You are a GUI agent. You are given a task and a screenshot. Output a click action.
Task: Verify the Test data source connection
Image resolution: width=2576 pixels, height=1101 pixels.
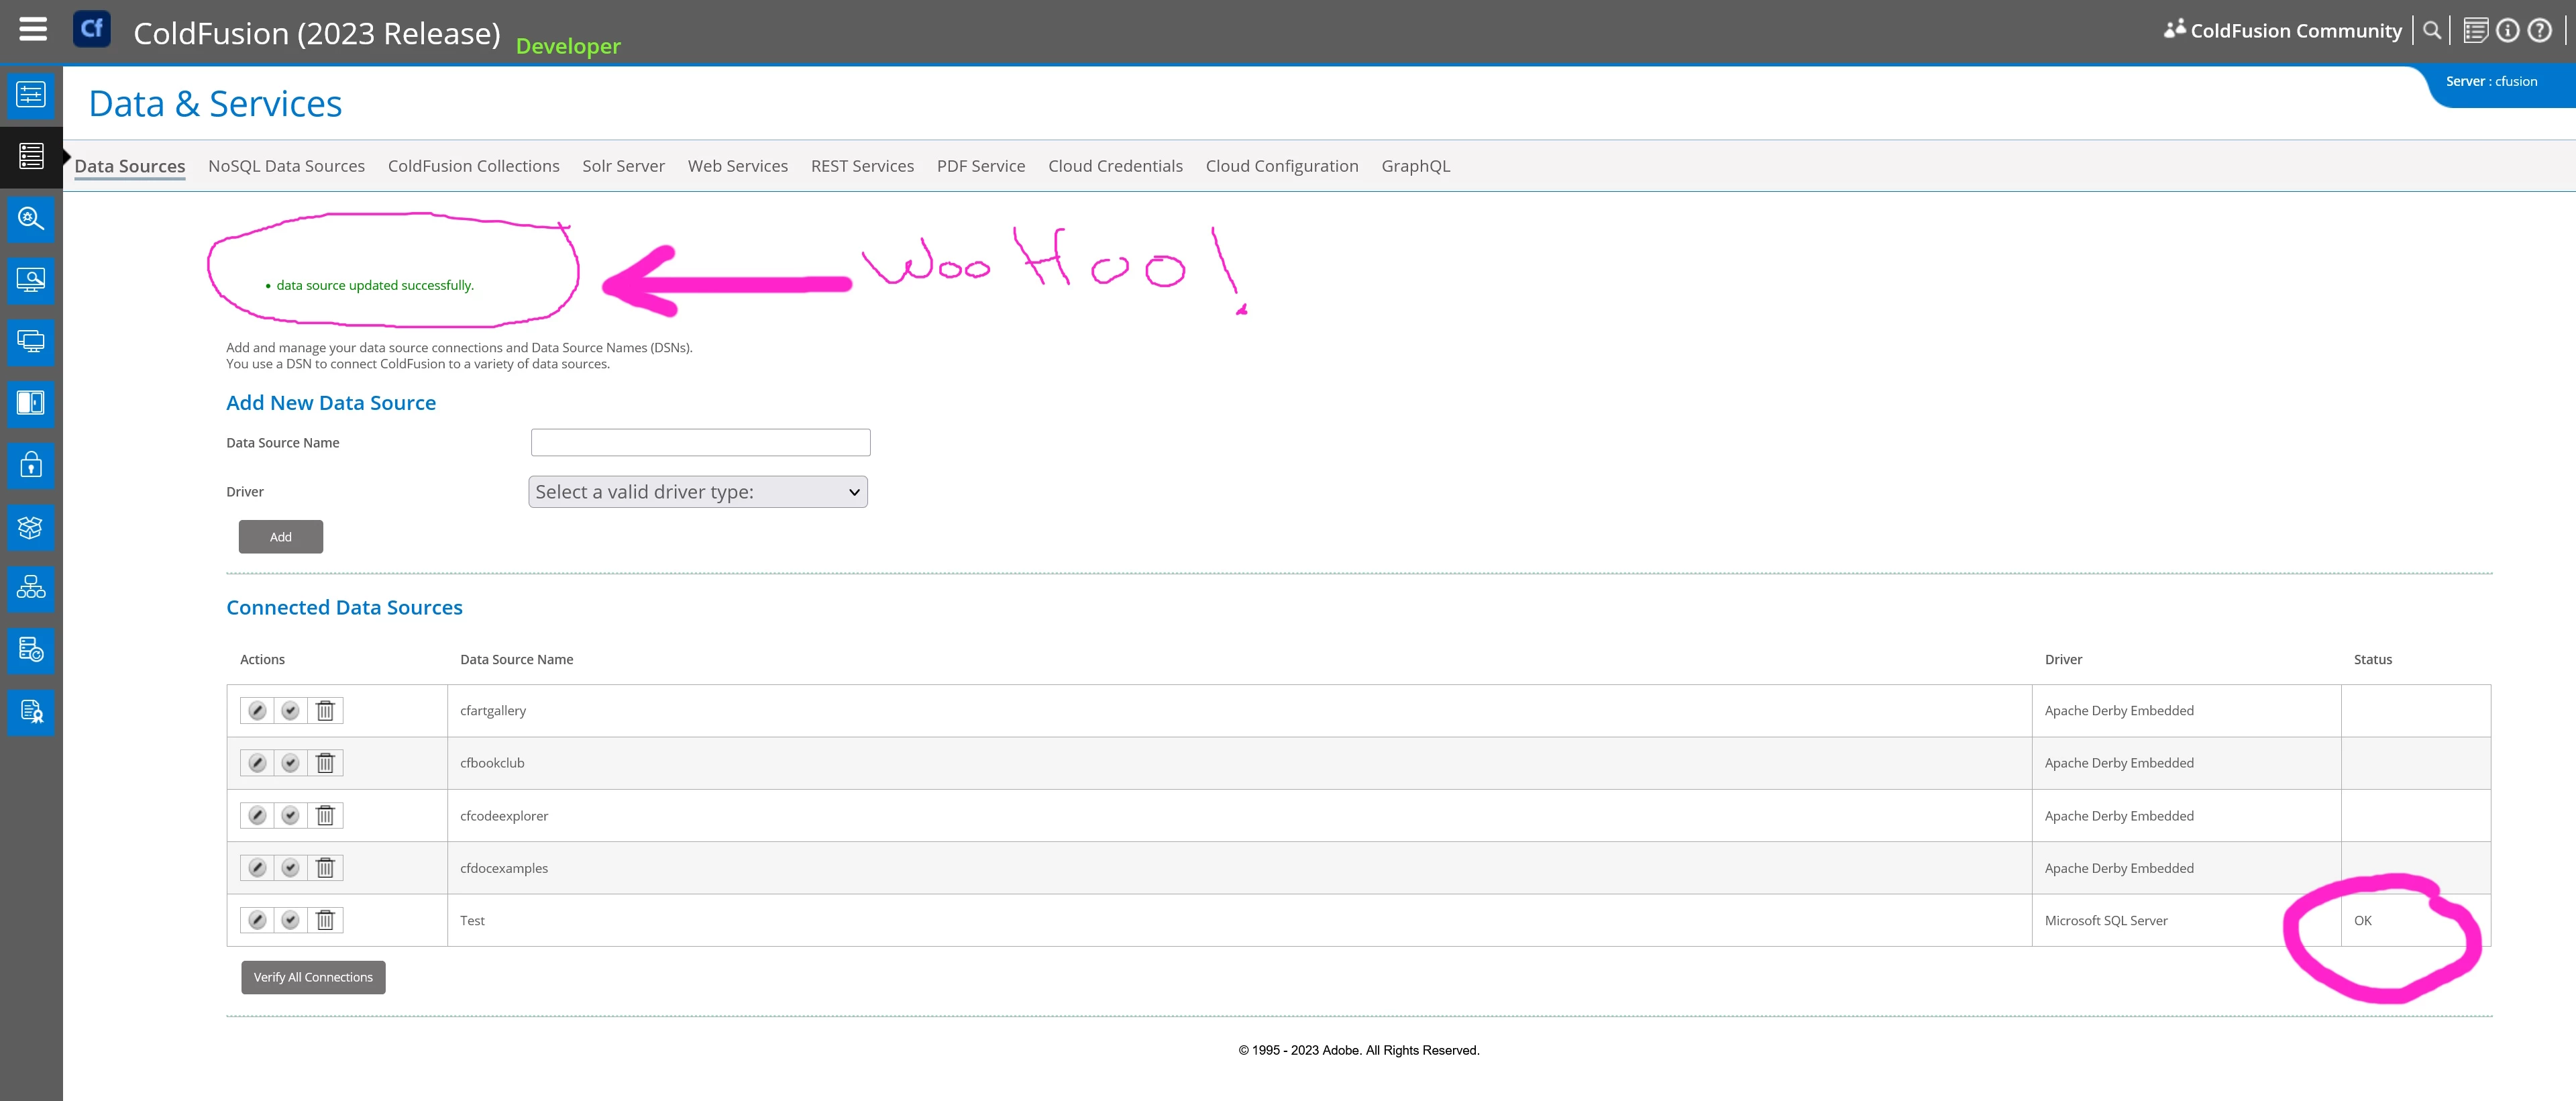(x=290, y=920)
